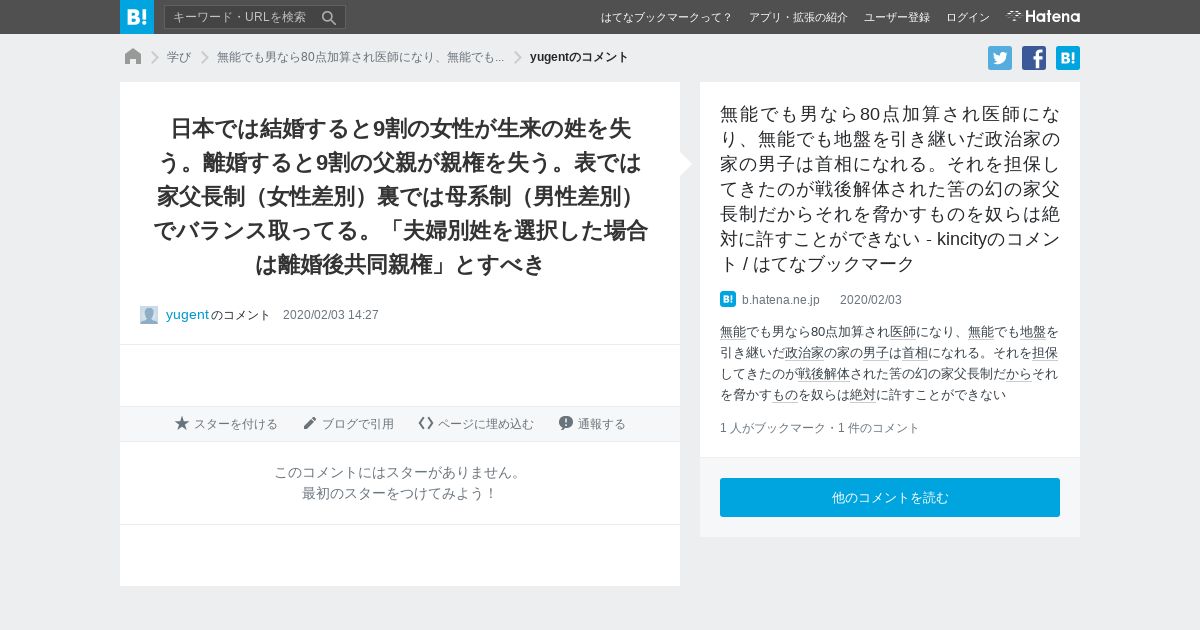This screenshot has height=630, width=1200.
Task: Click the sidebar date 2020/02/03
Action: [871, 300]
